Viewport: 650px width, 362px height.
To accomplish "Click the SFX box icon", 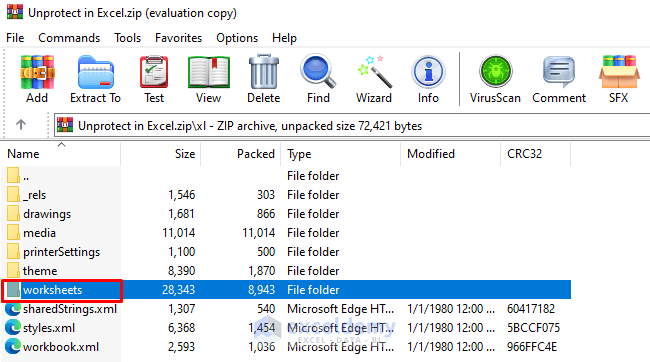I will (x=618, y=72).
